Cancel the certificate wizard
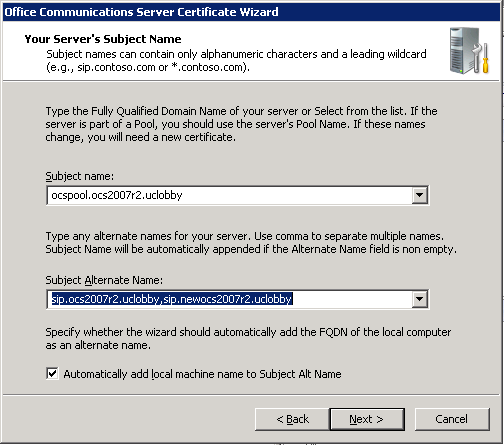Image resolution: width=504 pixels, height=445 pixels. point(452,419)
